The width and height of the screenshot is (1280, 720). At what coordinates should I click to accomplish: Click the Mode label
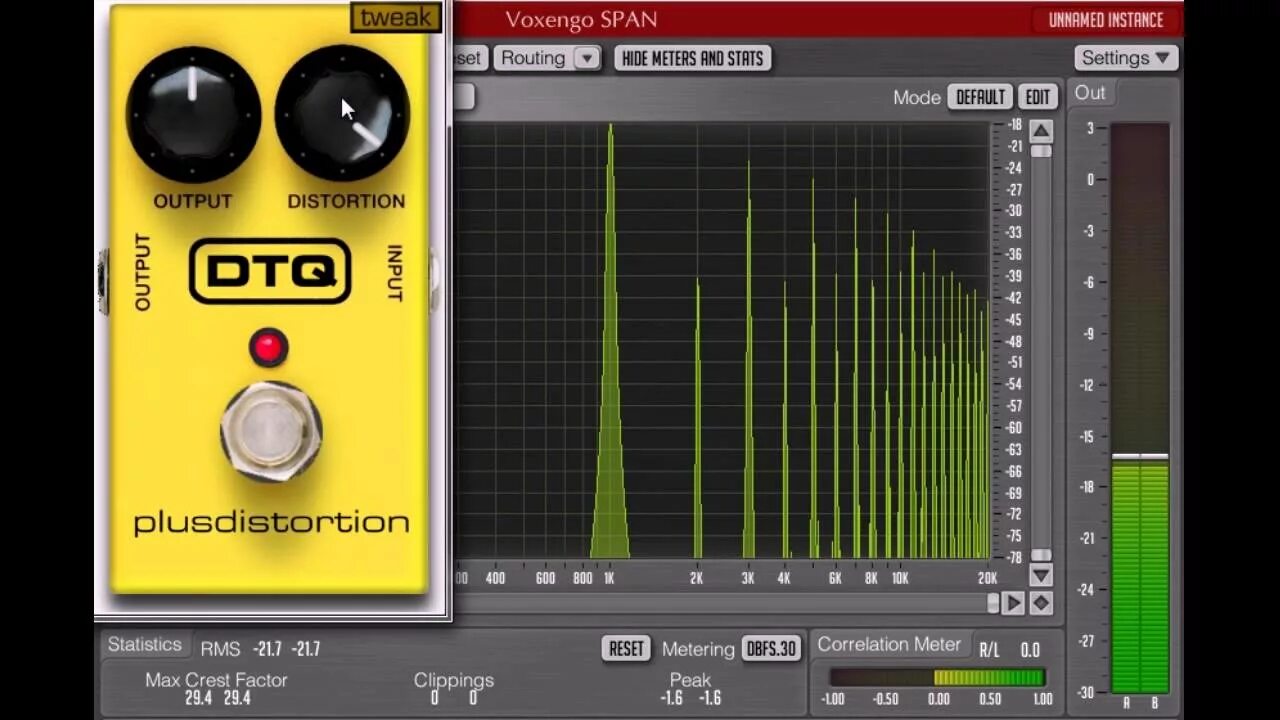[917, 97]
